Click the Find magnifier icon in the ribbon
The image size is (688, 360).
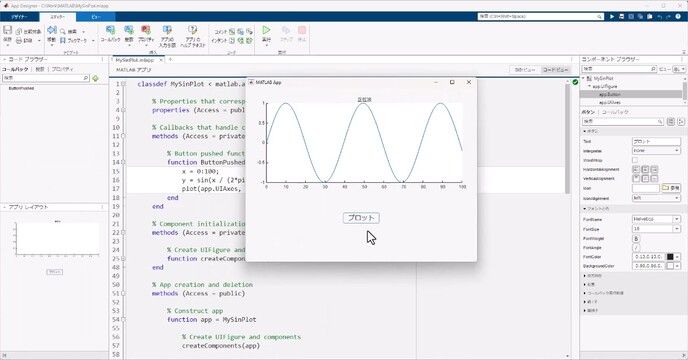(63, 32)
